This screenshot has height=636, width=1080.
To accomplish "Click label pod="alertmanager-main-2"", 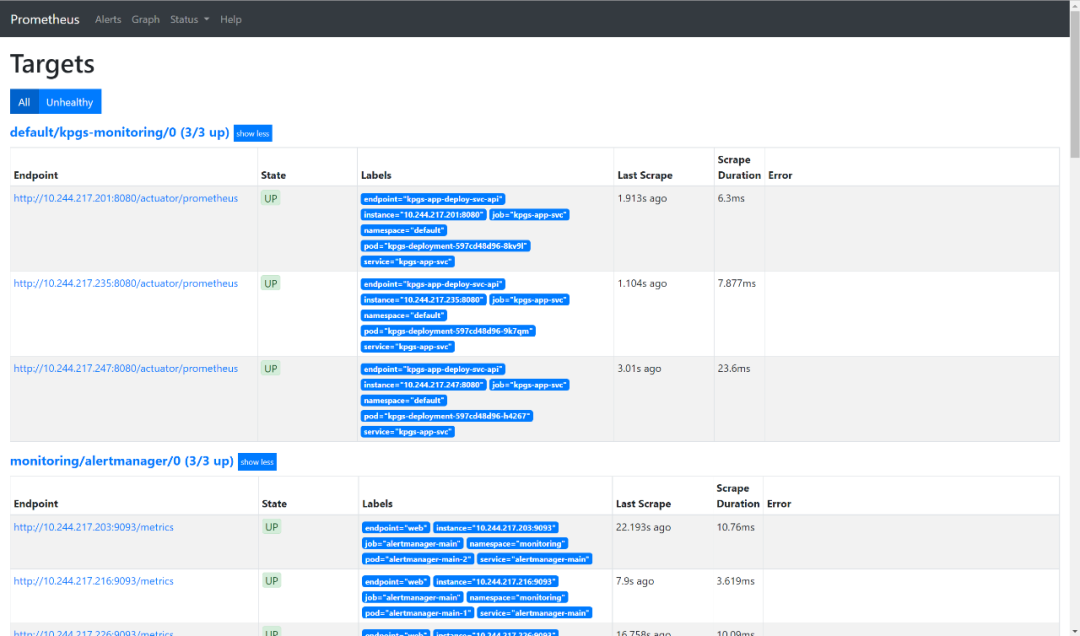I will [x=418, y=559].
